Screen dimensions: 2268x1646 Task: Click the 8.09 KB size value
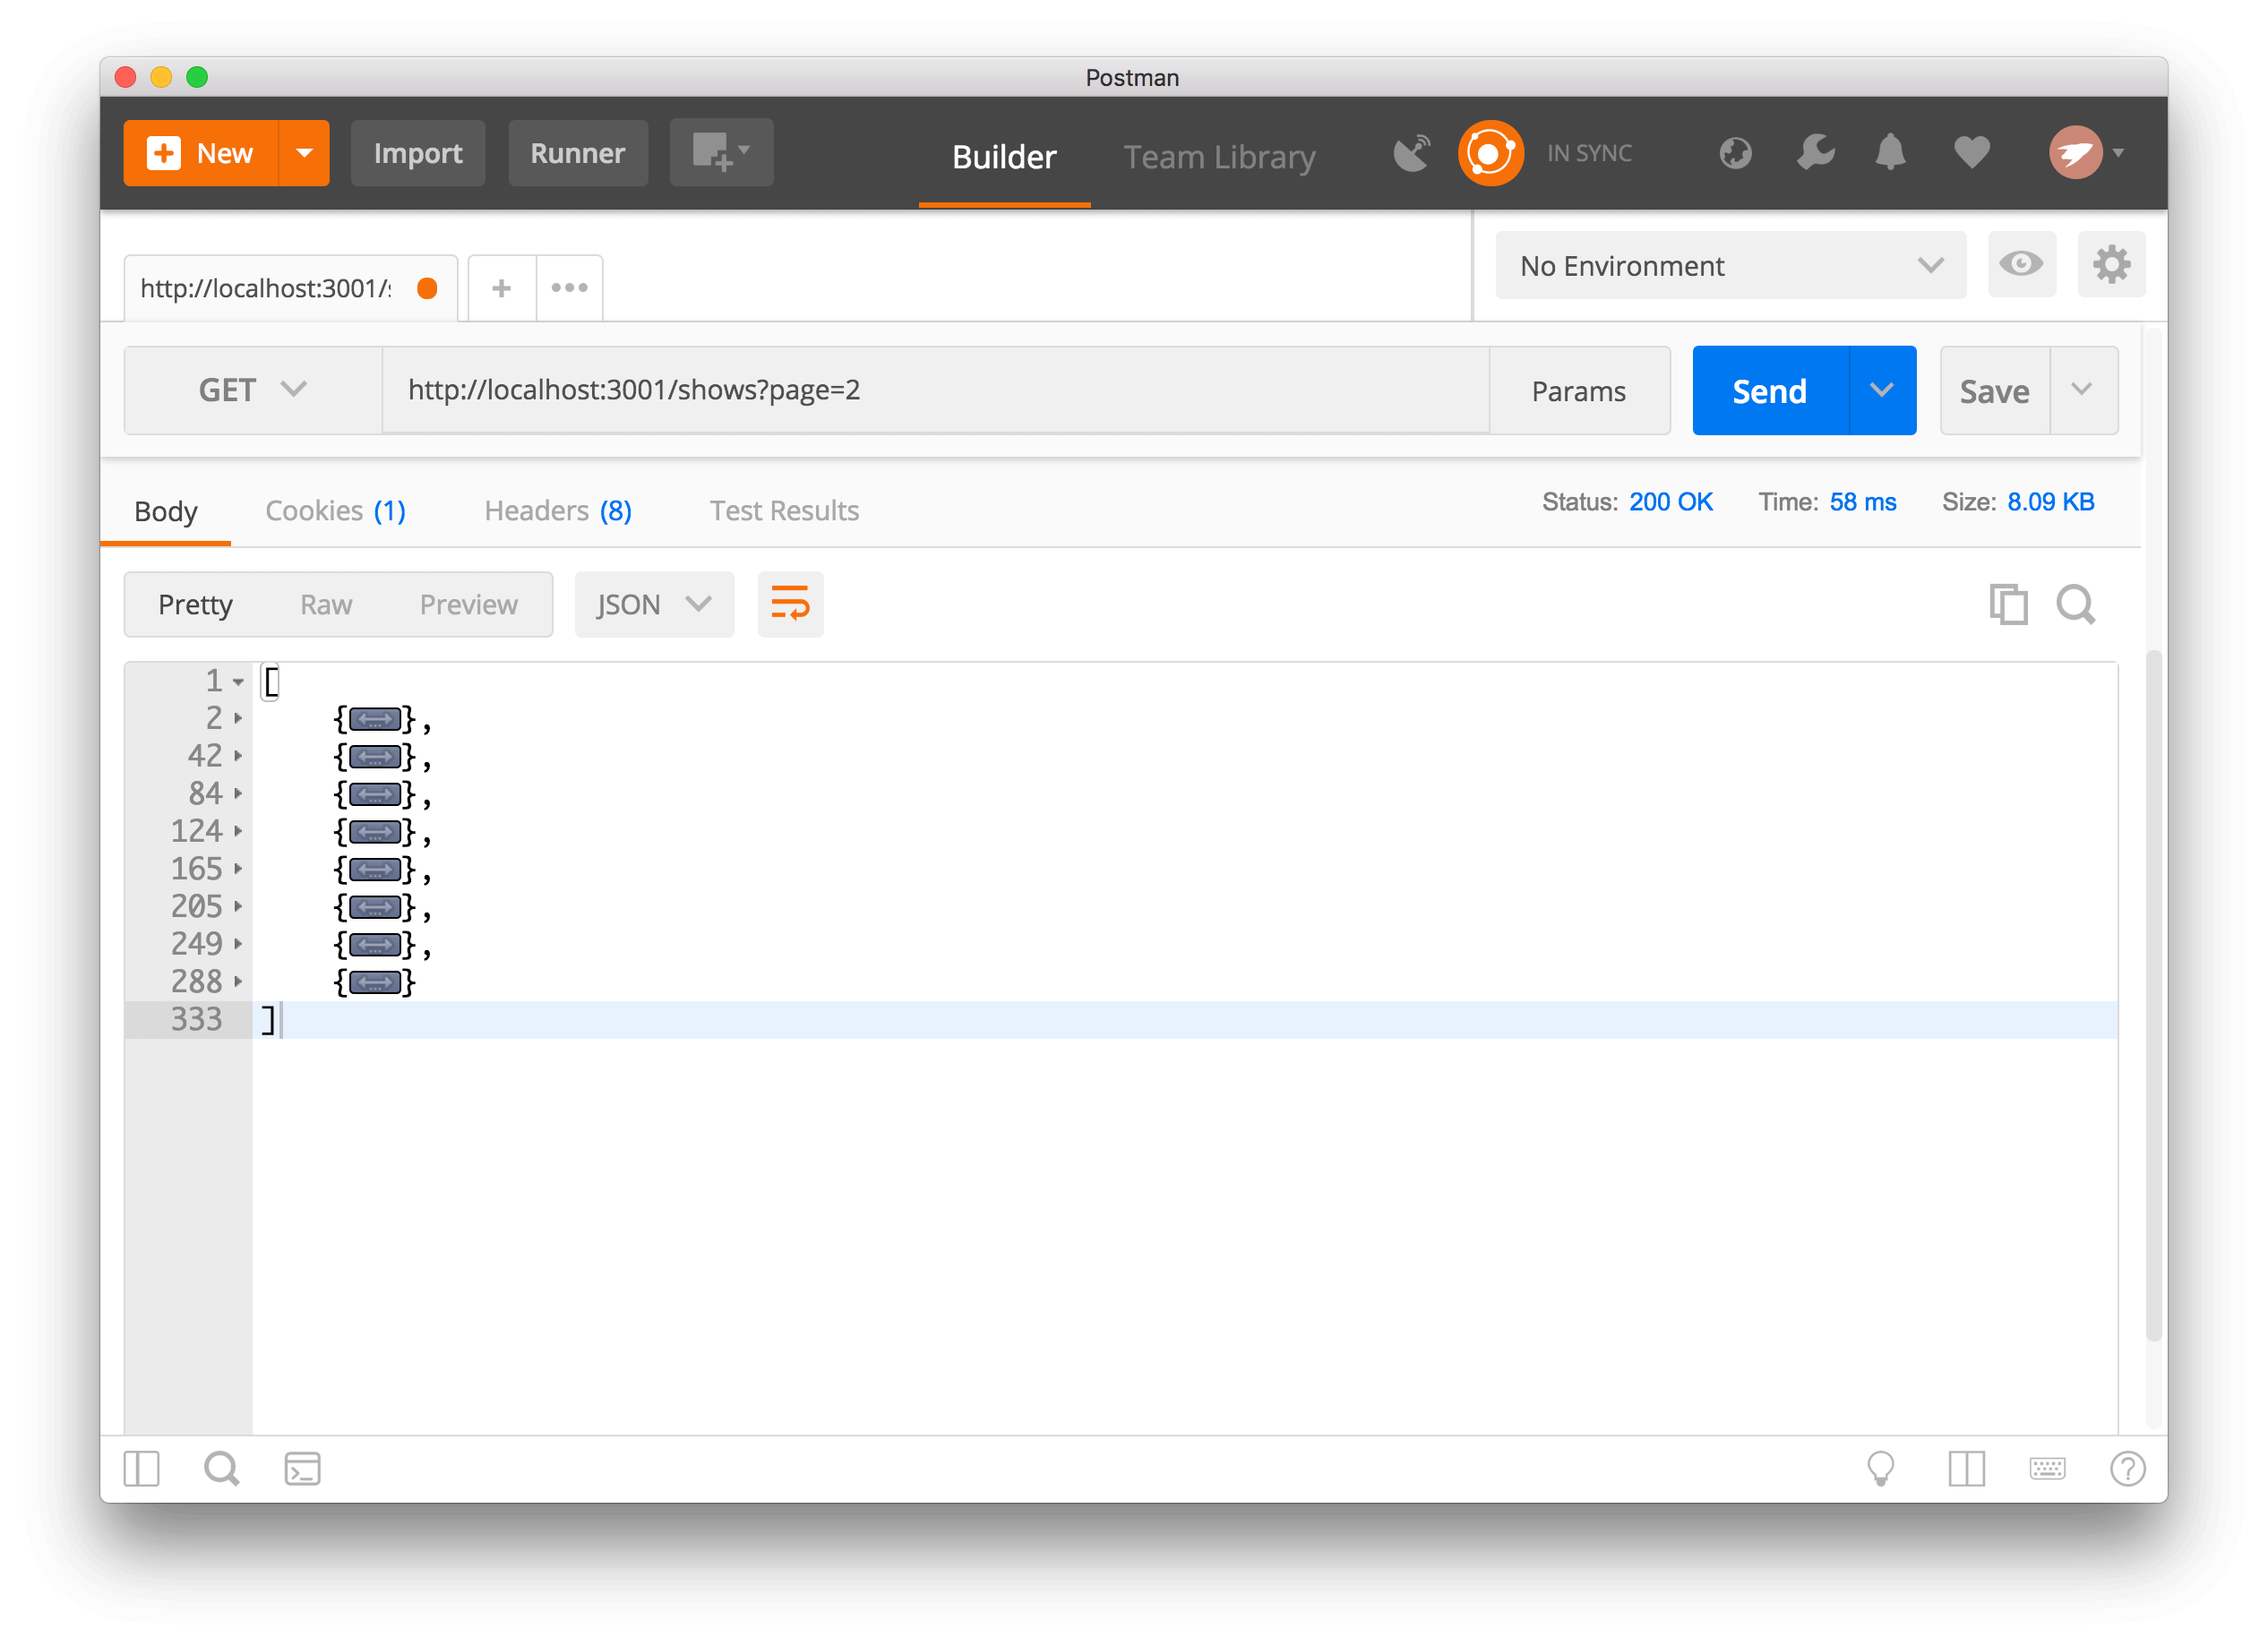click(2050, 502)
